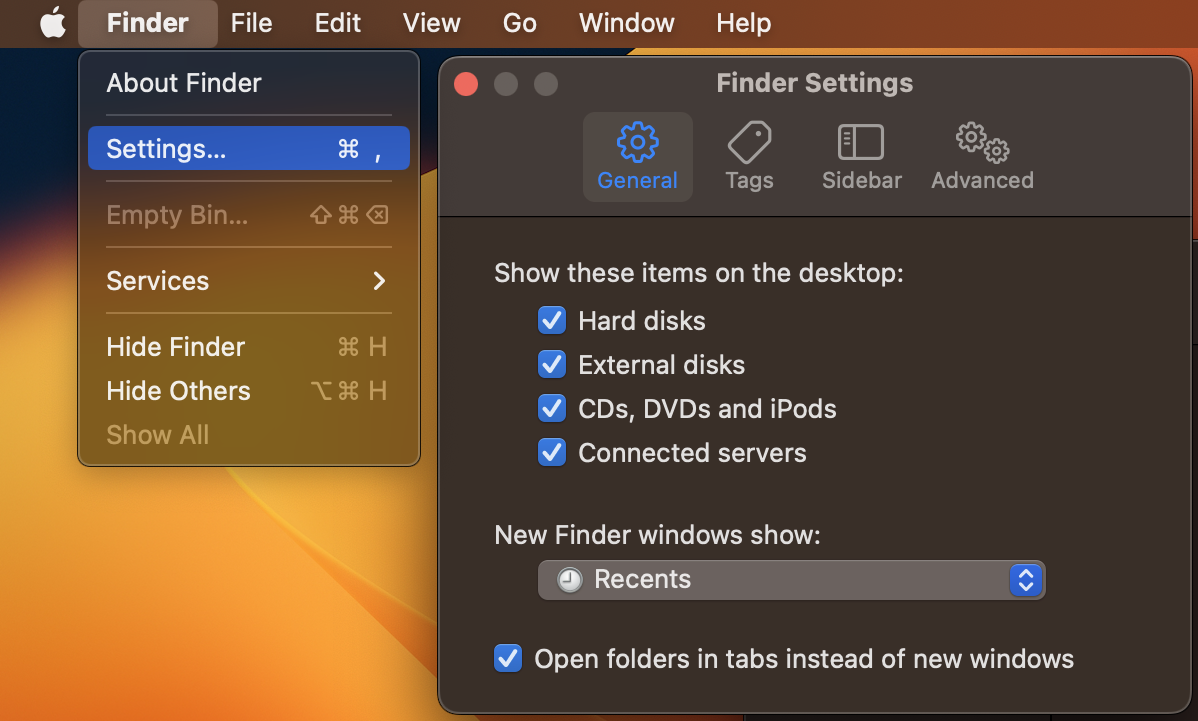Open the Edit menu
1198x721 pixels.
(x=338, y=23)
